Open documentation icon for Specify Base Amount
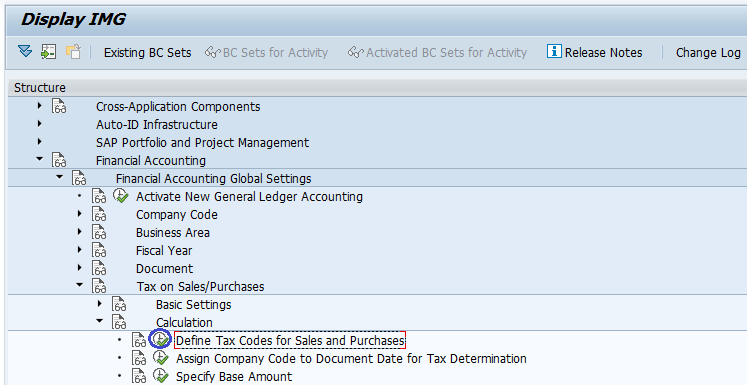This screenshot has width=747, height=385. (x=139, y=376)
